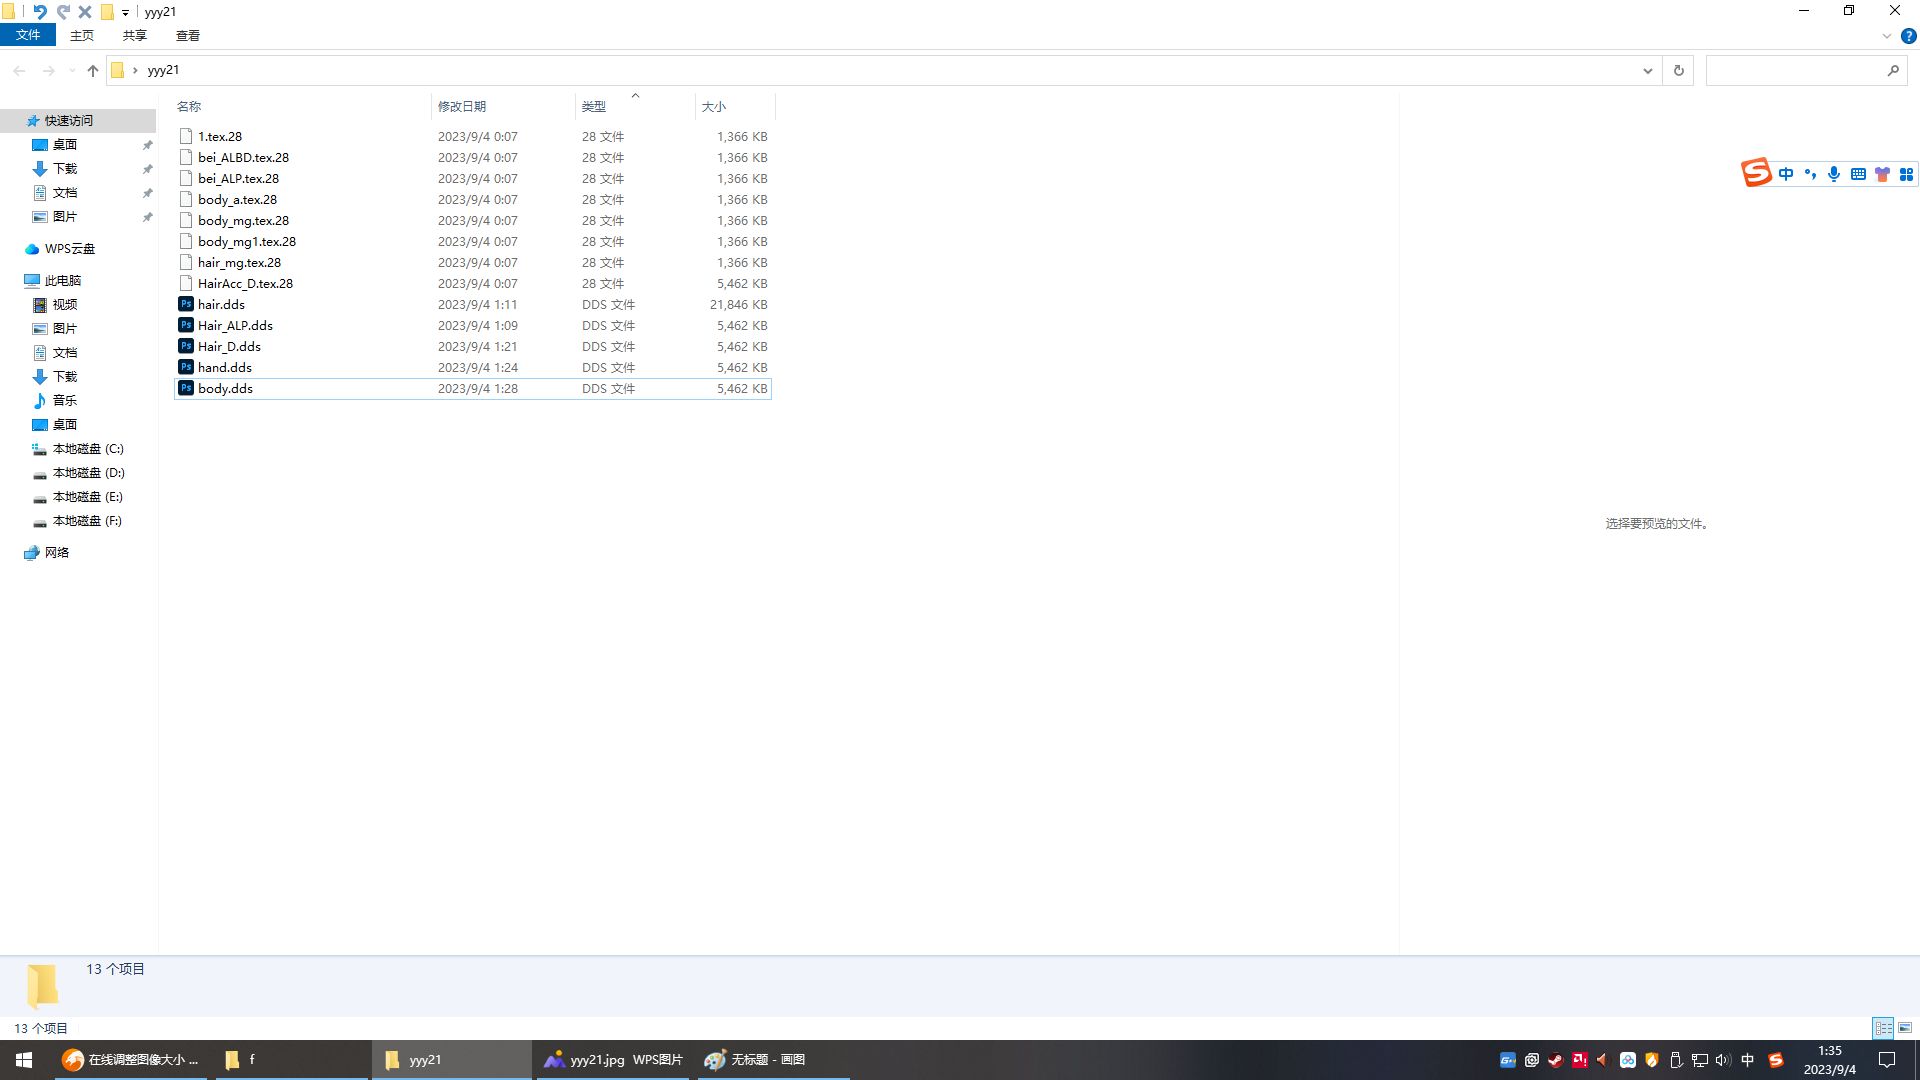Select the hair.dds Photoshop file
Image resolution: width=1920 pixels, height=1080 pixels.
coord(221,305)
